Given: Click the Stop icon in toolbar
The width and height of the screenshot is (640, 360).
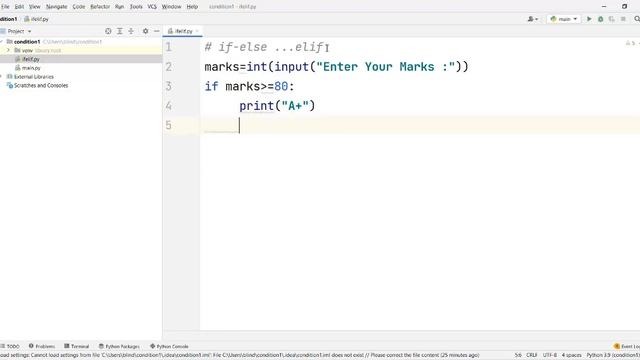Looking at the screenshot, I should [x=623, y=19].
